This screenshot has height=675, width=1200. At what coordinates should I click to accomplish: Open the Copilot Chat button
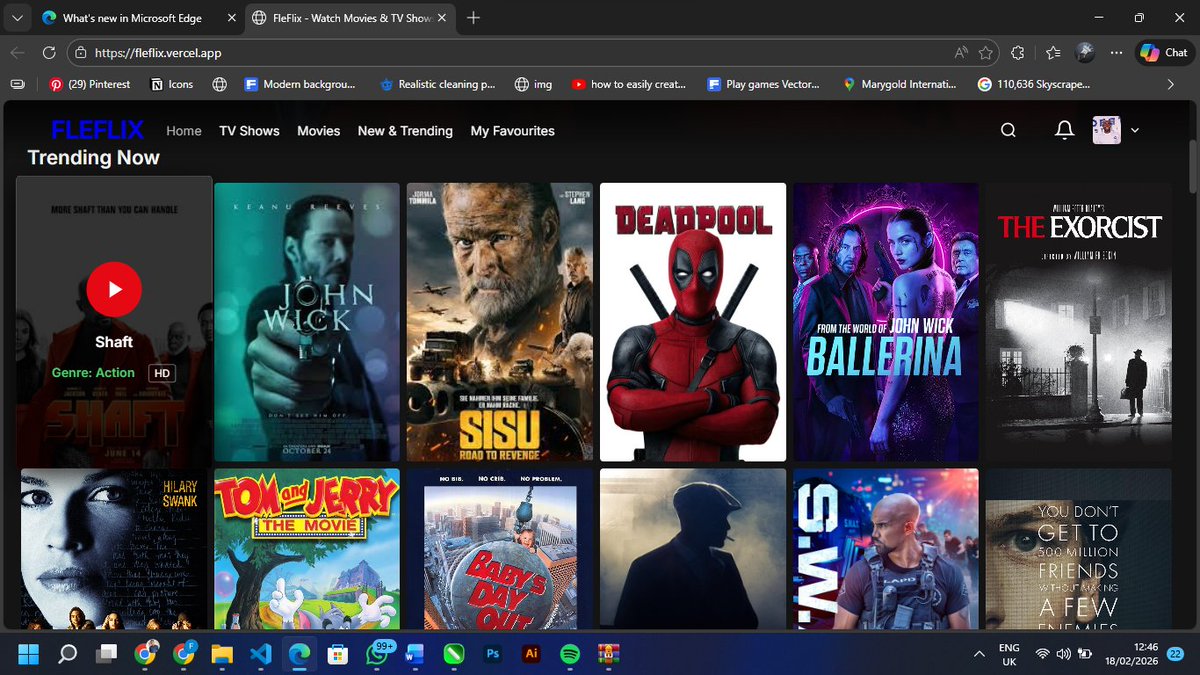point(1163,53)
